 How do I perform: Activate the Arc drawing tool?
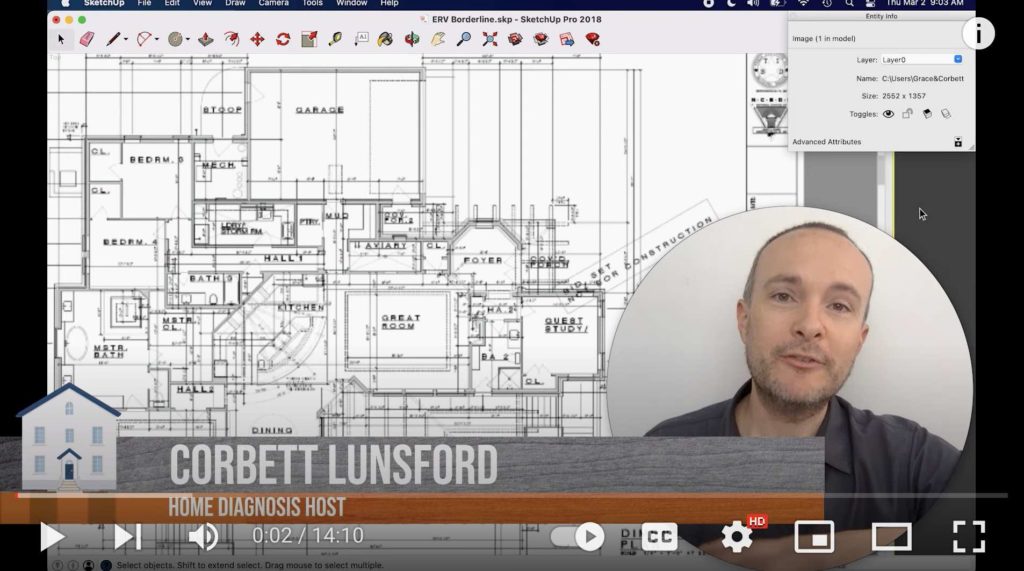click(144, 39)
